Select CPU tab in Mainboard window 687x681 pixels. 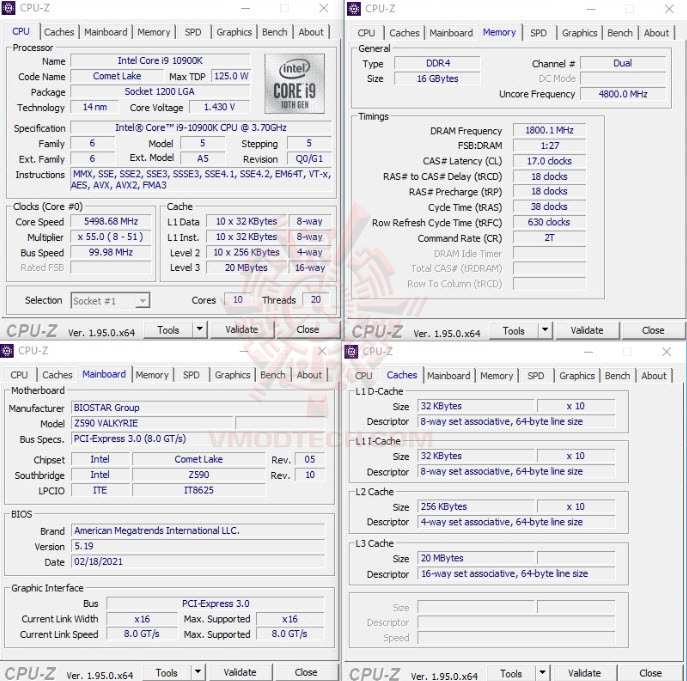(x=19, y=375)
